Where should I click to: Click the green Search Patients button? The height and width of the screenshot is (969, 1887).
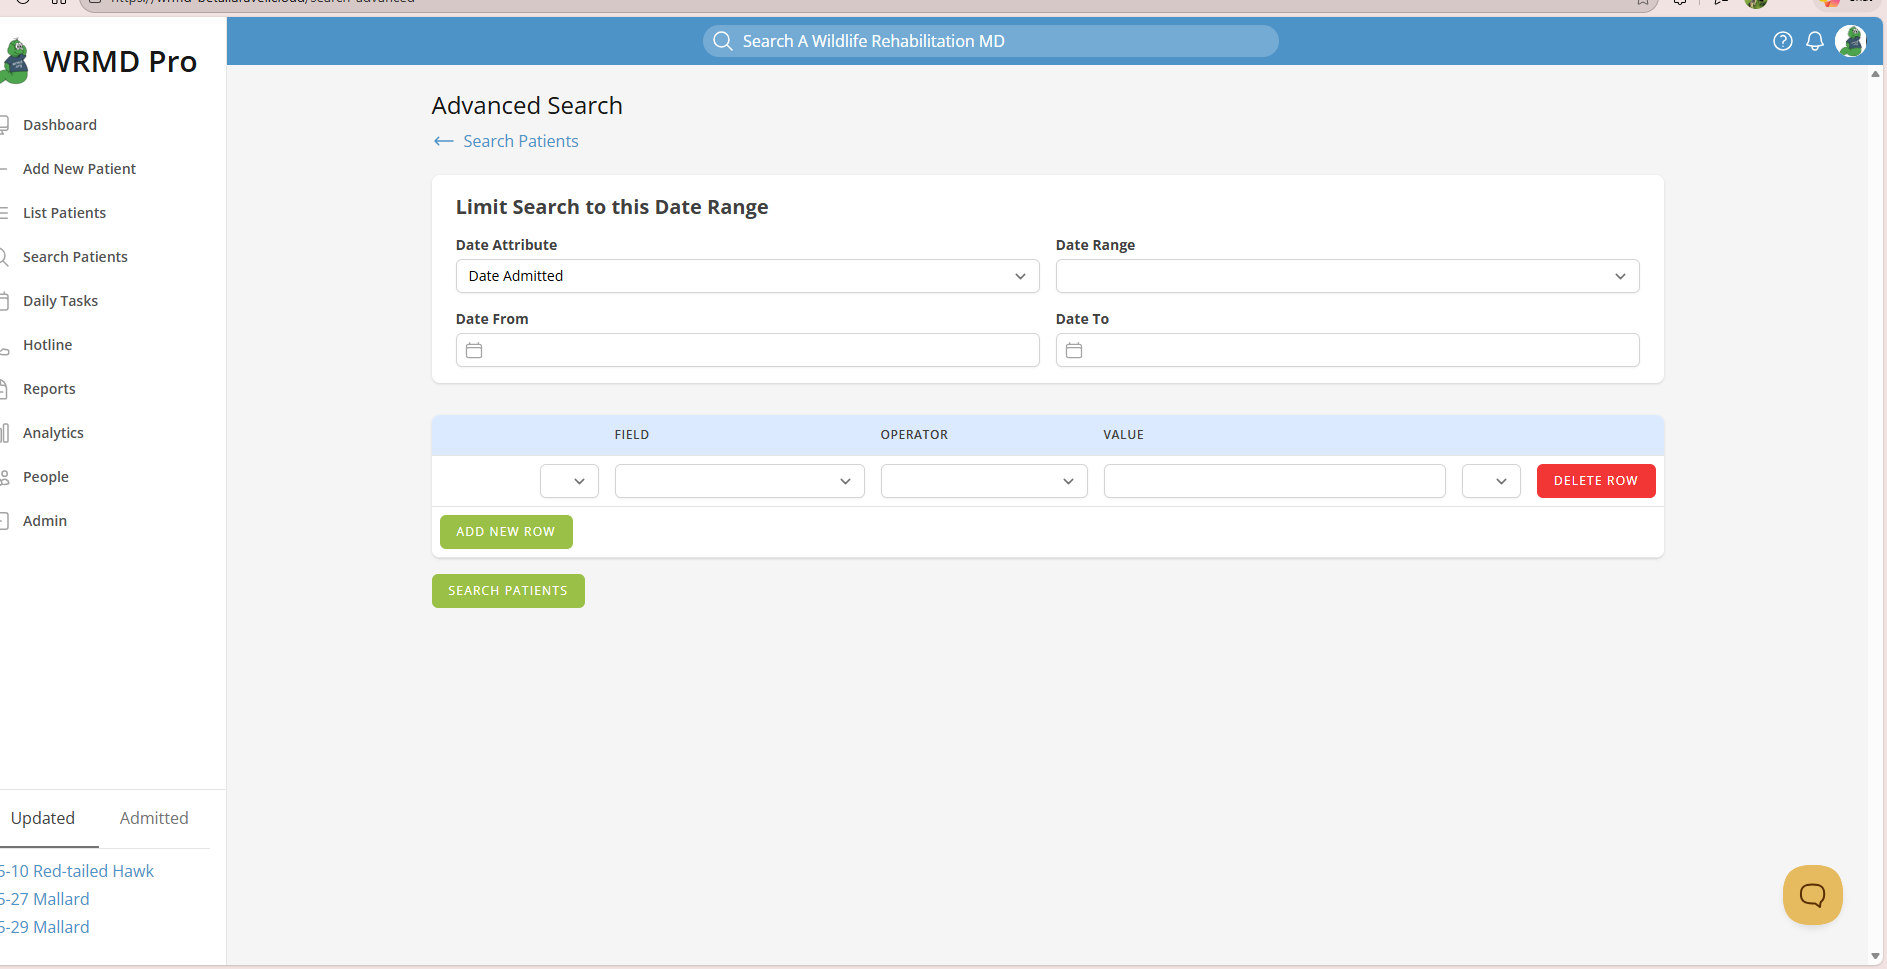tap(508, 591)
